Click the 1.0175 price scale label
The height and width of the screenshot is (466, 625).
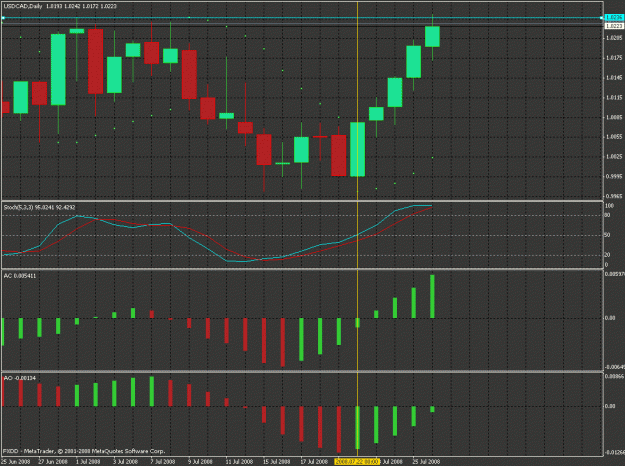(614, 58)
